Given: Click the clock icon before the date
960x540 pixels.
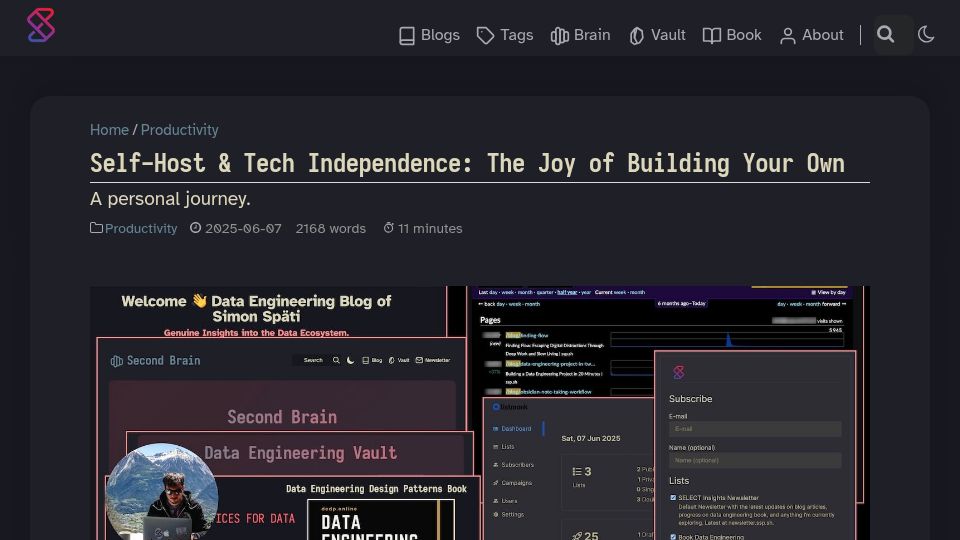Looking at the screenshot, I should click(x=195, y=228).
